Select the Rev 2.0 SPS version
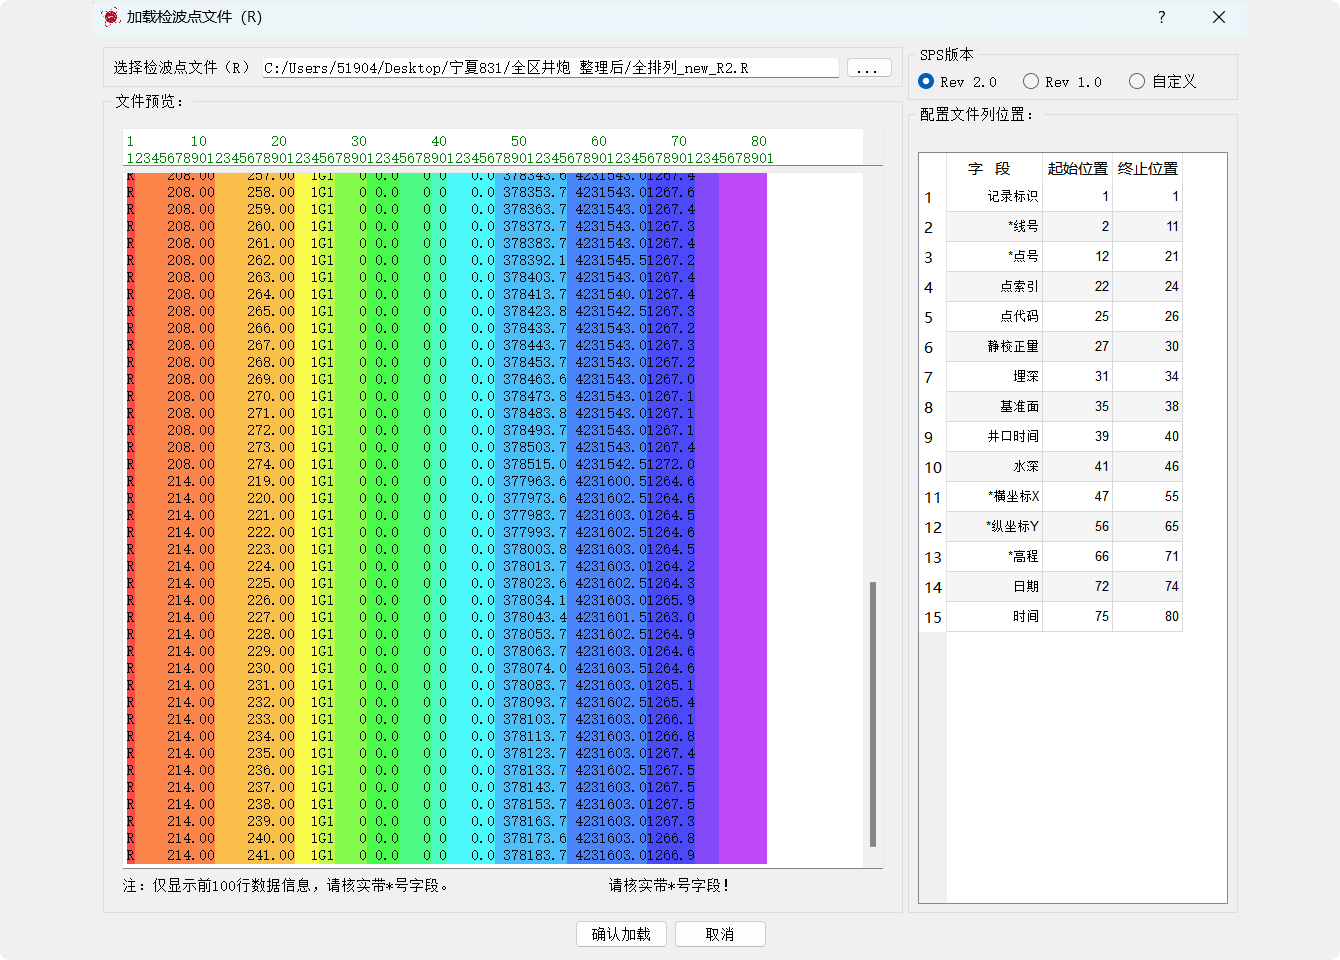This screenshot has height=960, width=1340. pyautogui.click(x=927, y=82)
